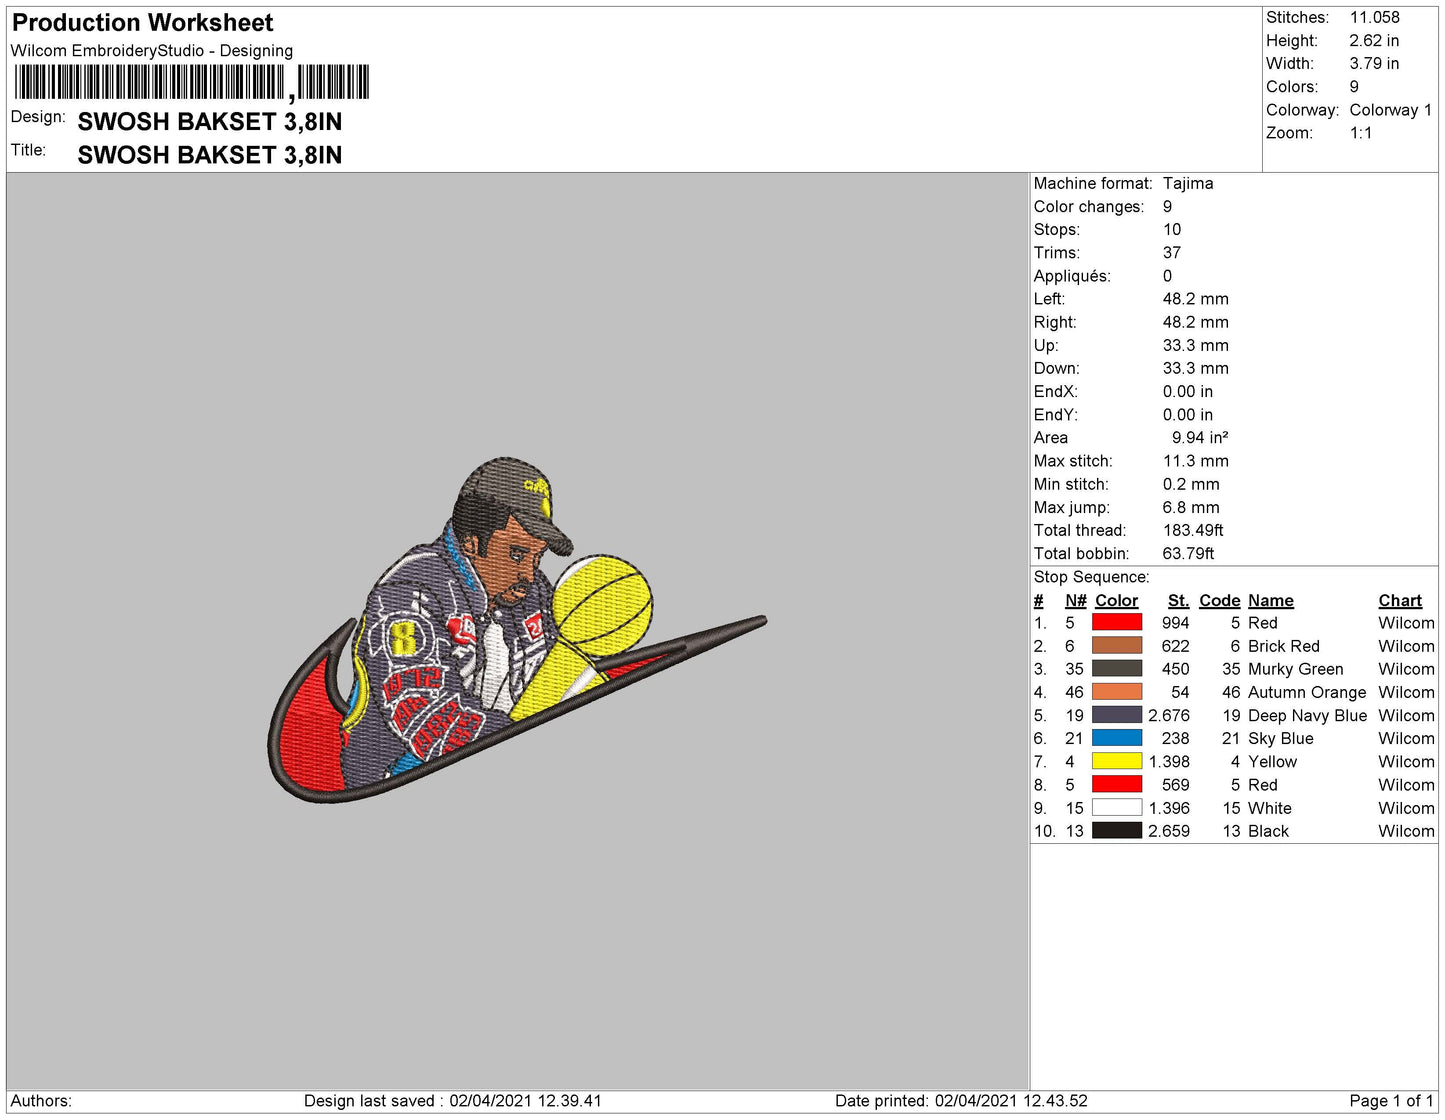Screen dimensions: 1445x1120
Task: Click the Black color swatch in row 10
Action: 1116,831
